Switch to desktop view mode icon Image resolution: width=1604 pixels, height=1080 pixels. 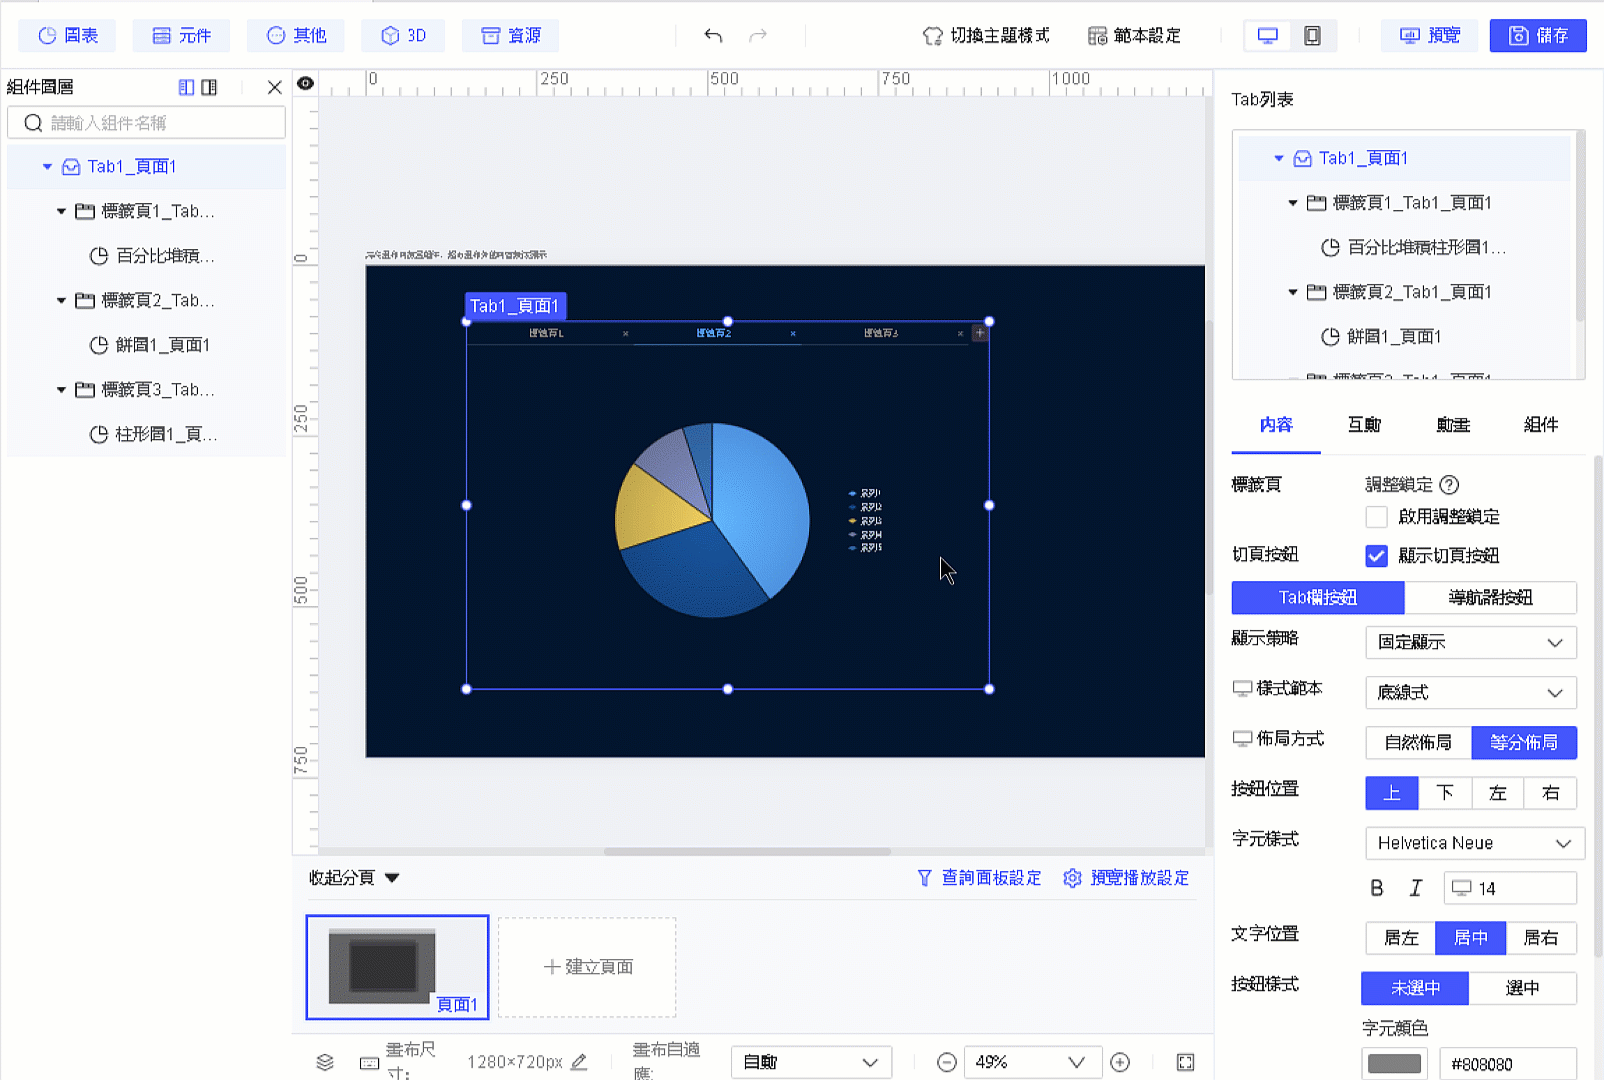point(1267,35)
